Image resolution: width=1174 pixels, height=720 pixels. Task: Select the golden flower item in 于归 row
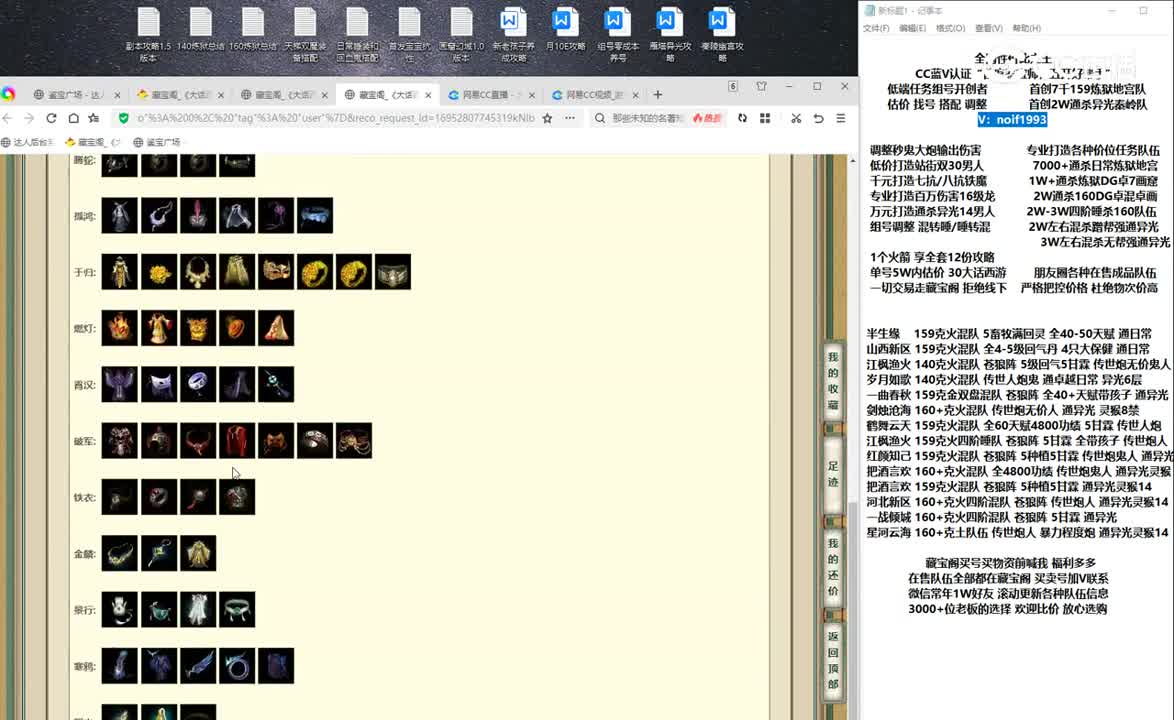[159, 272]
